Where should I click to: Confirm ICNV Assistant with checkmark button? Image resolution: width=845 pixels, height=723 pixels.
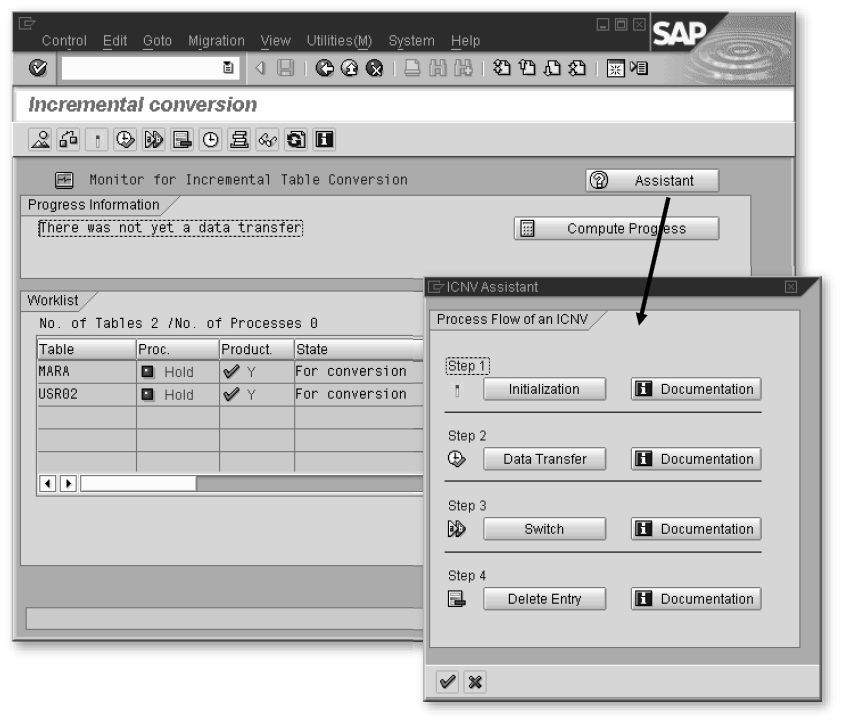coord(447,682)
